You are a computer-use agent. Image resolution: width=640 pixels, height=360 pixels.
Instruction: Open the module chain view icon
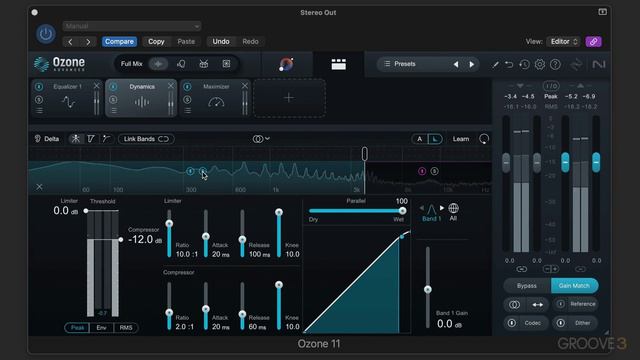(338, 64)
